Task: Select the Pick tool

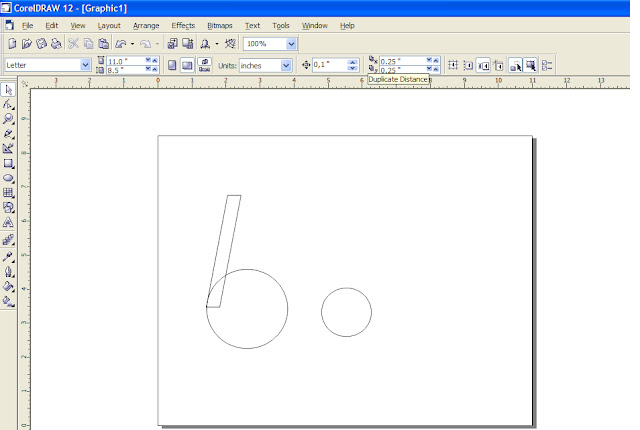Action: click(x=8, y=90)
